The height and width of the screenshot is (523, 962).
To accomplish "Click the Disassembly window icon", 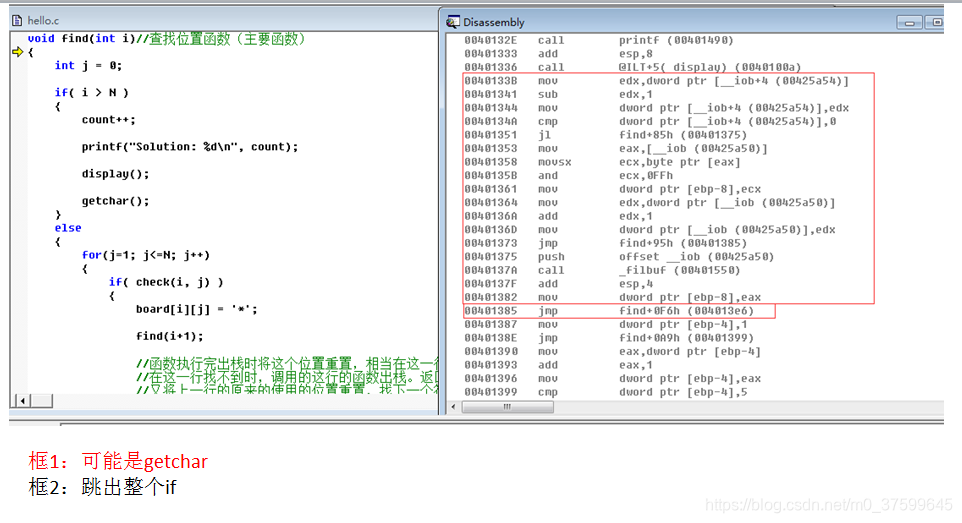I will point(453,22).
